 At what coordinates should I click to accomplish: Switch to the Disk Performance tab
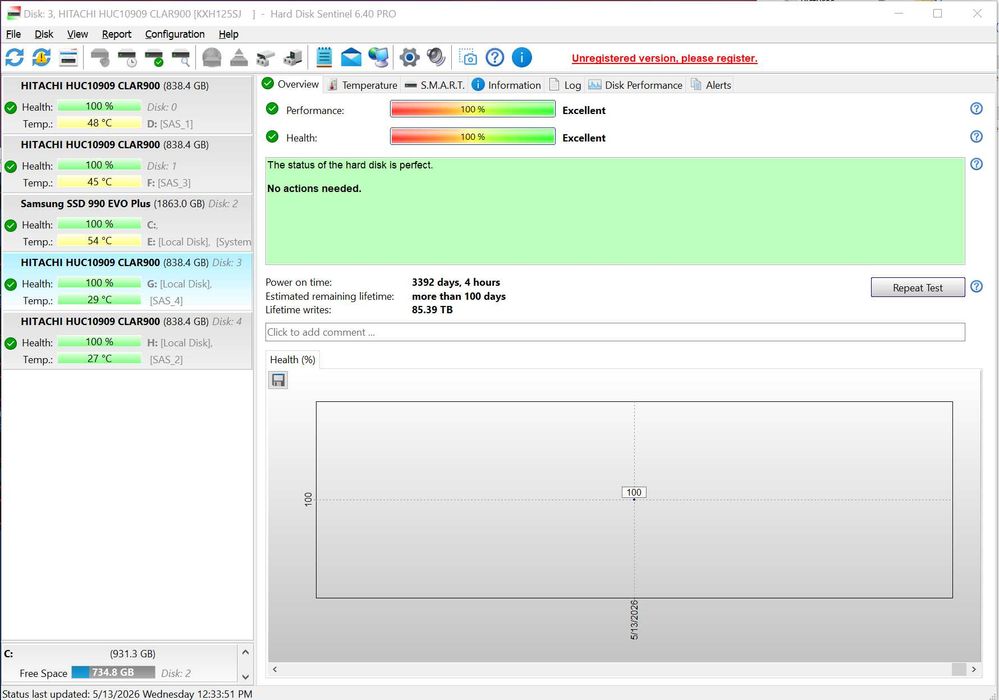(x=635, y=85)
